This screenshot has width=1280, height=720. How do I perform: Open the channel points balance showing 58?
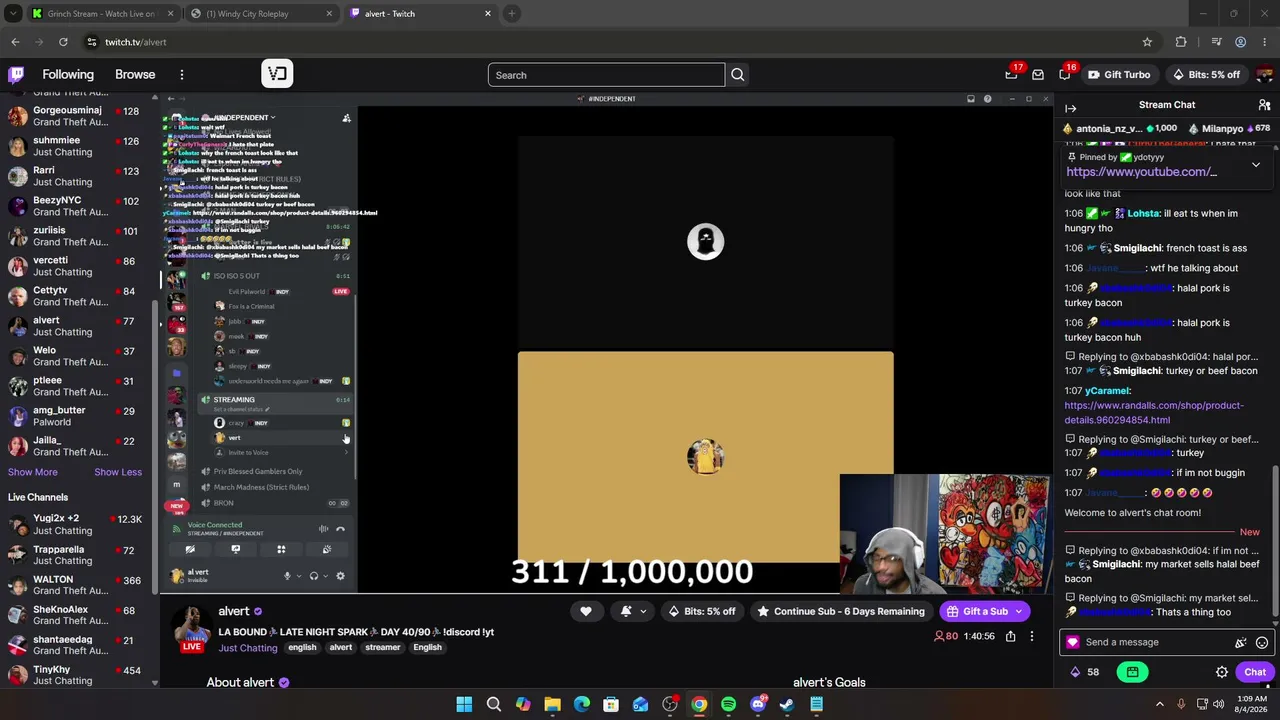click(1085, 672)
